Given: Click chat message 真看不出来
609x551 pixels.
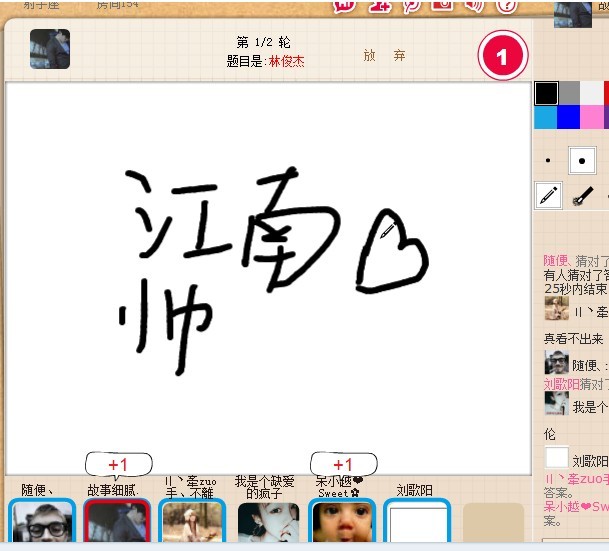Looking at the screenshot, I should 573,339.
